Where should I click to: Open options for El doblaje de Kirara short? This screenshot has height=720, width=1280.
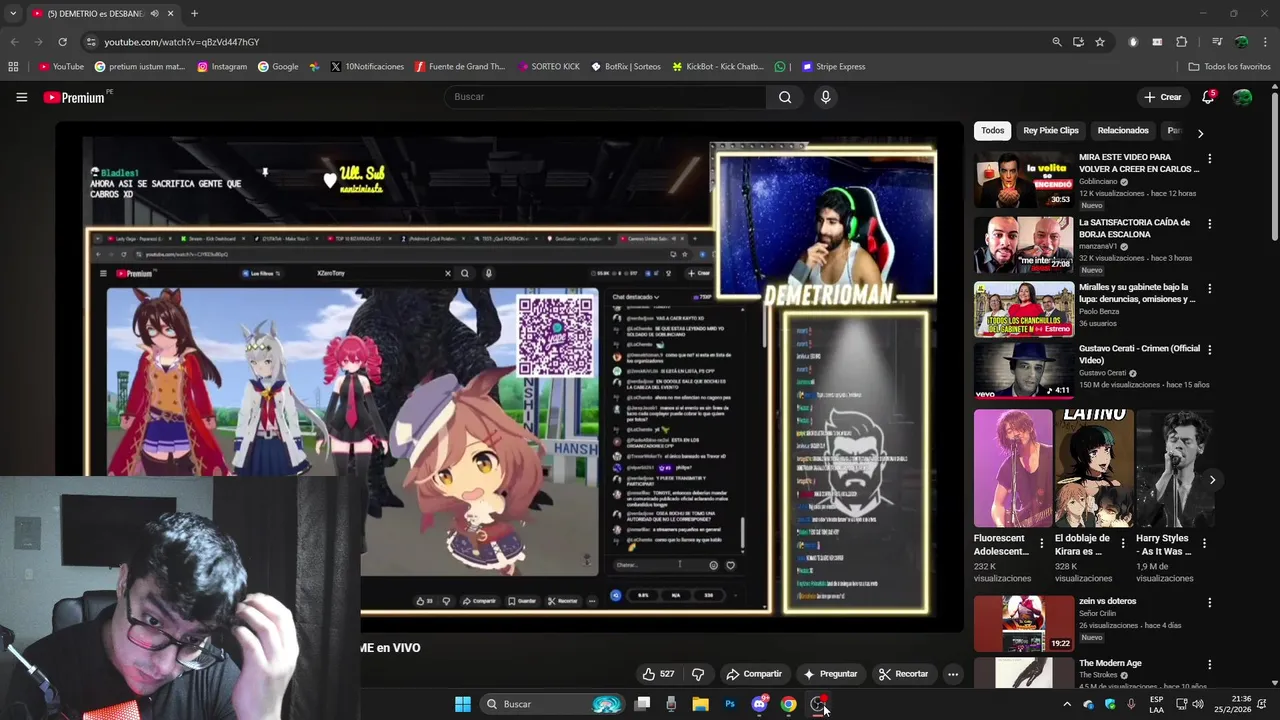point(1122,544)
